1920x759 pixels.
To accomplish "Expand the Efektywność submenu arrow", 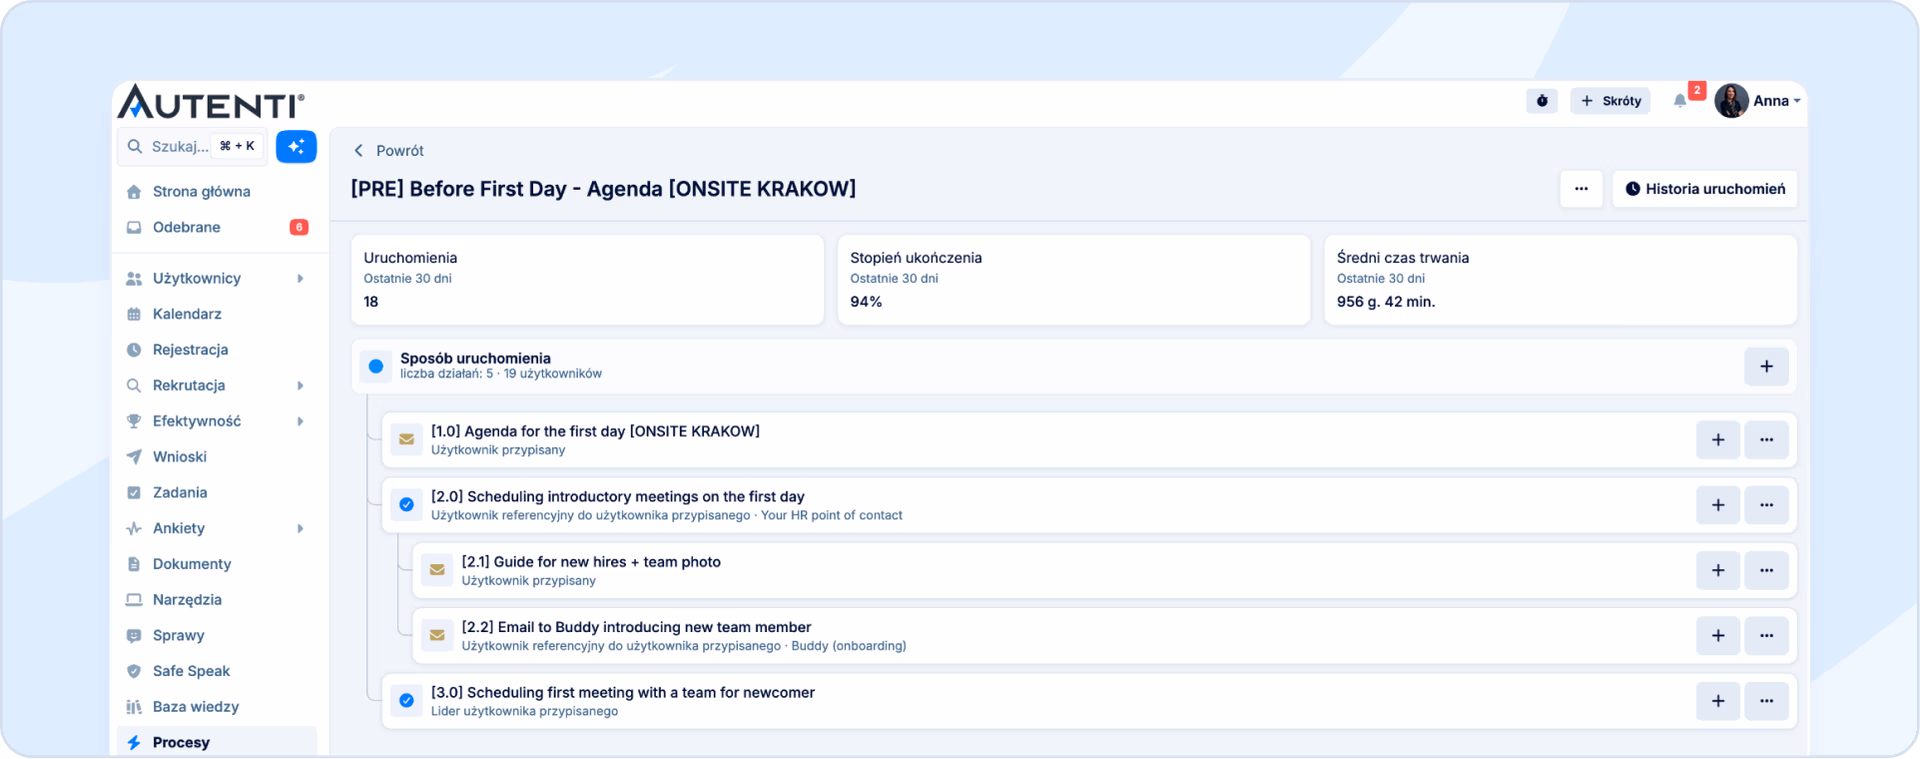I will [x=300, y=421].
